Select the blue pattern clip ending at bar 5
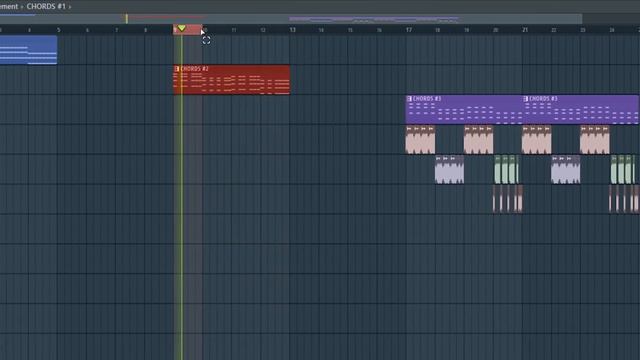 29,50
